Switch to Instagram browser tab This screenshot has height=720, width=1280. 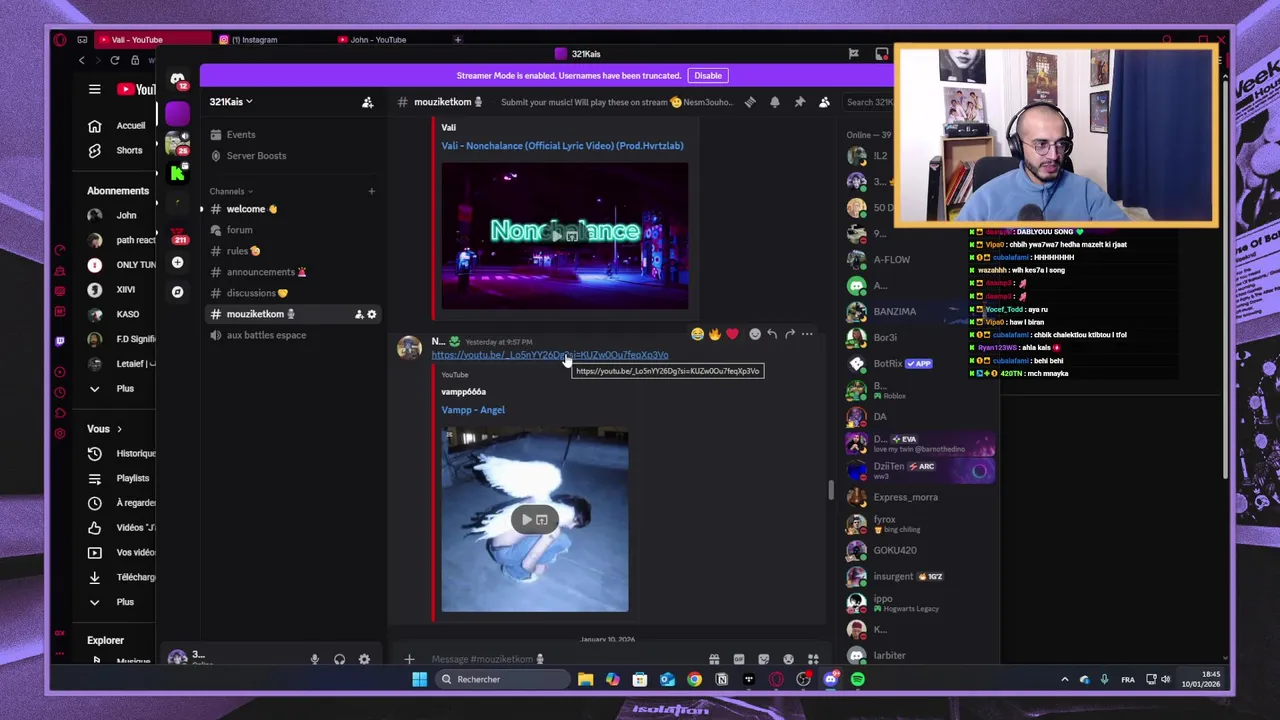255,40
